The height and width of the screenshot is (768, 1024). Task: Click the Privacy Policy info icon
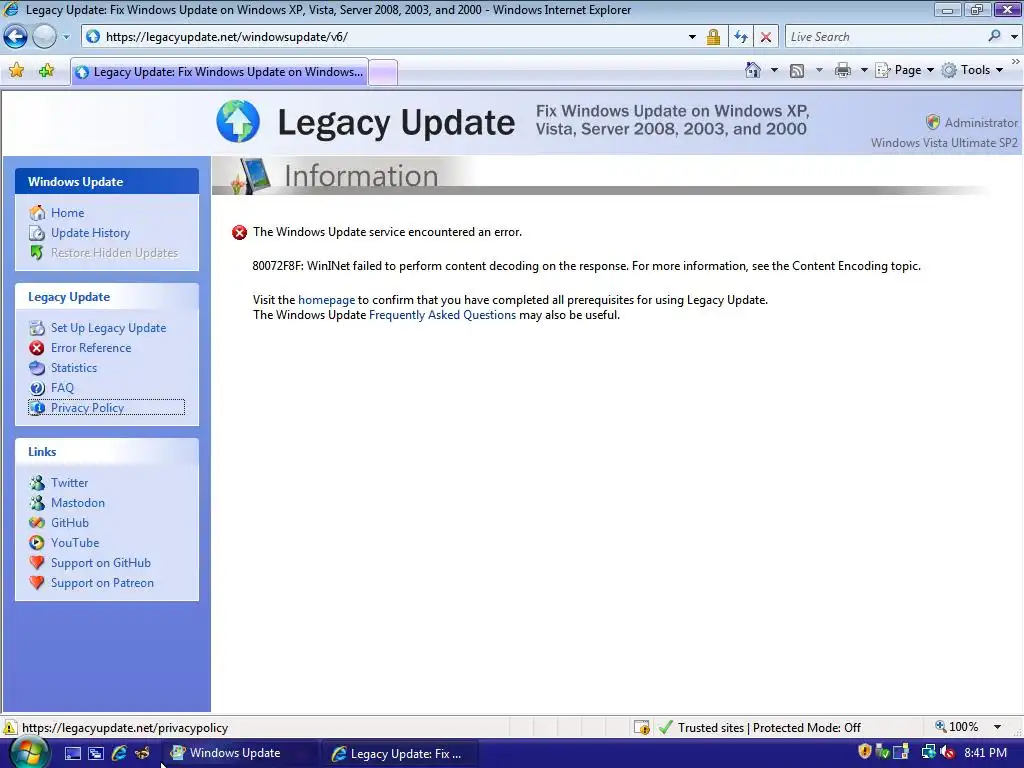point(37,408)
